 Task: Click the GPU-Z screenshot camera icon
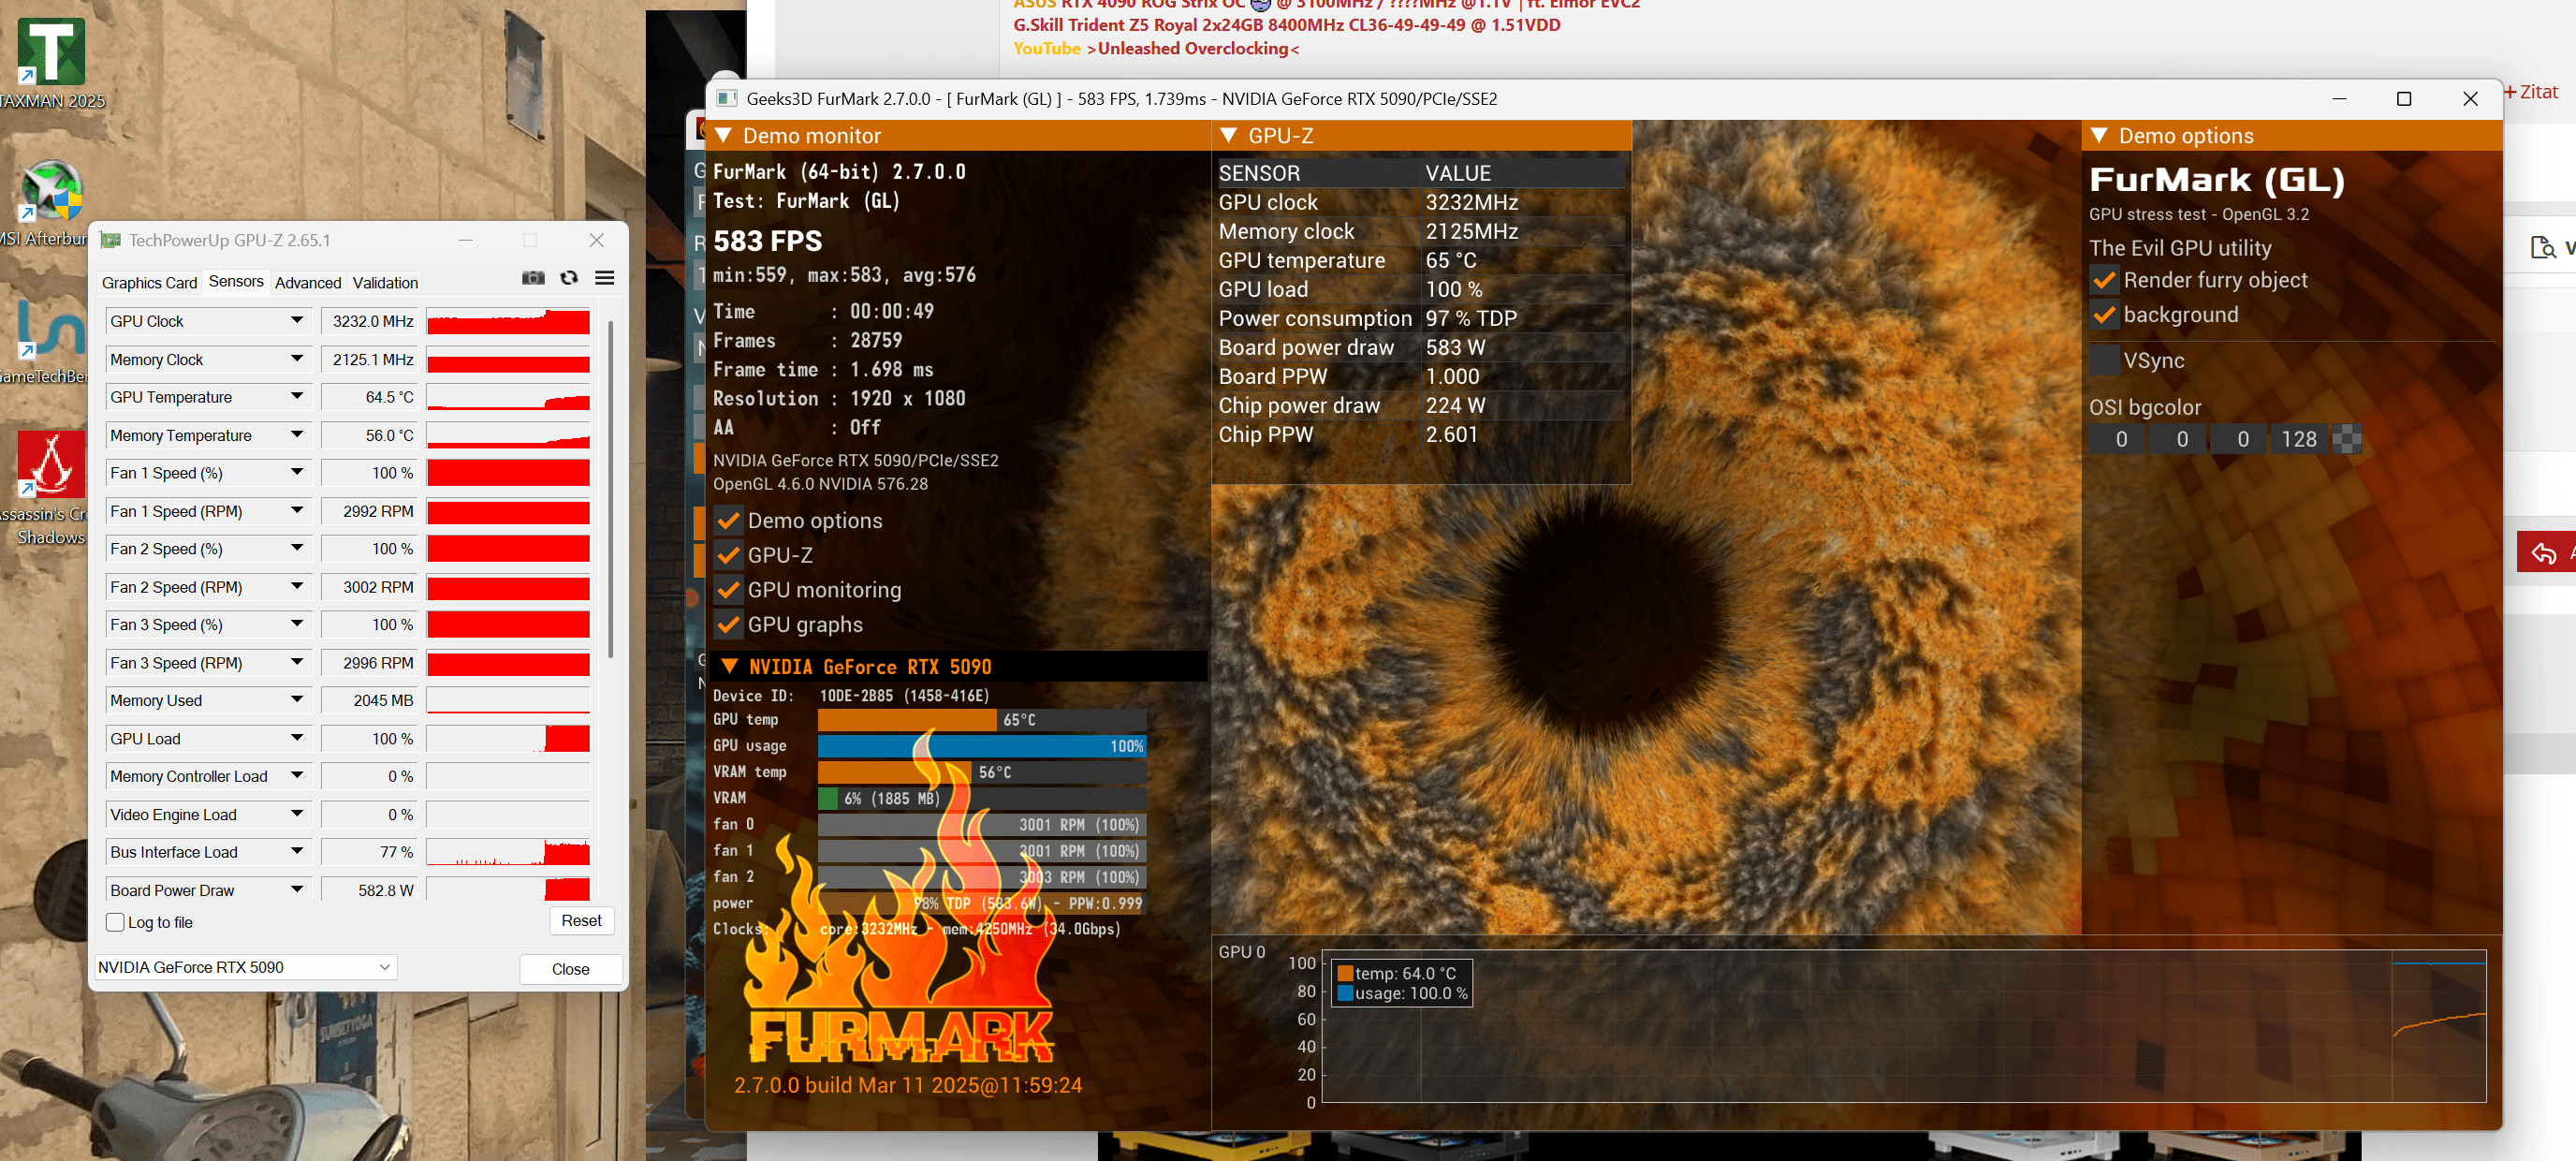[533, 278]
